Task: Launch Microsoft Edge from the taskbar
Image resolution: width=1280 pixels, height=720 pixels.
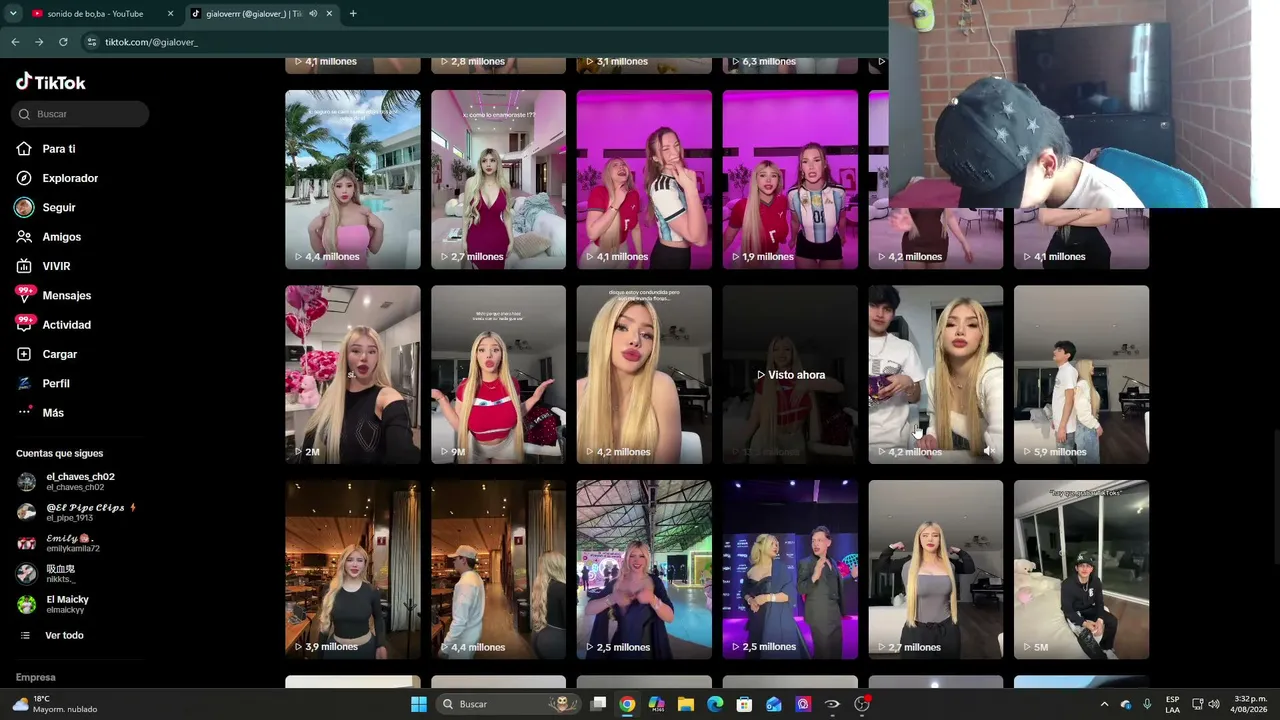Action: (715, 704)
